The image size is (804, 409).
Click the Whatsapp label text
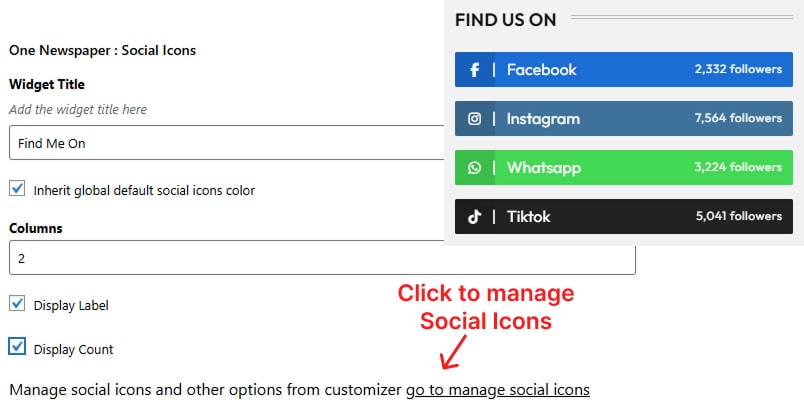pyautogui.click(x=543, y=168)
